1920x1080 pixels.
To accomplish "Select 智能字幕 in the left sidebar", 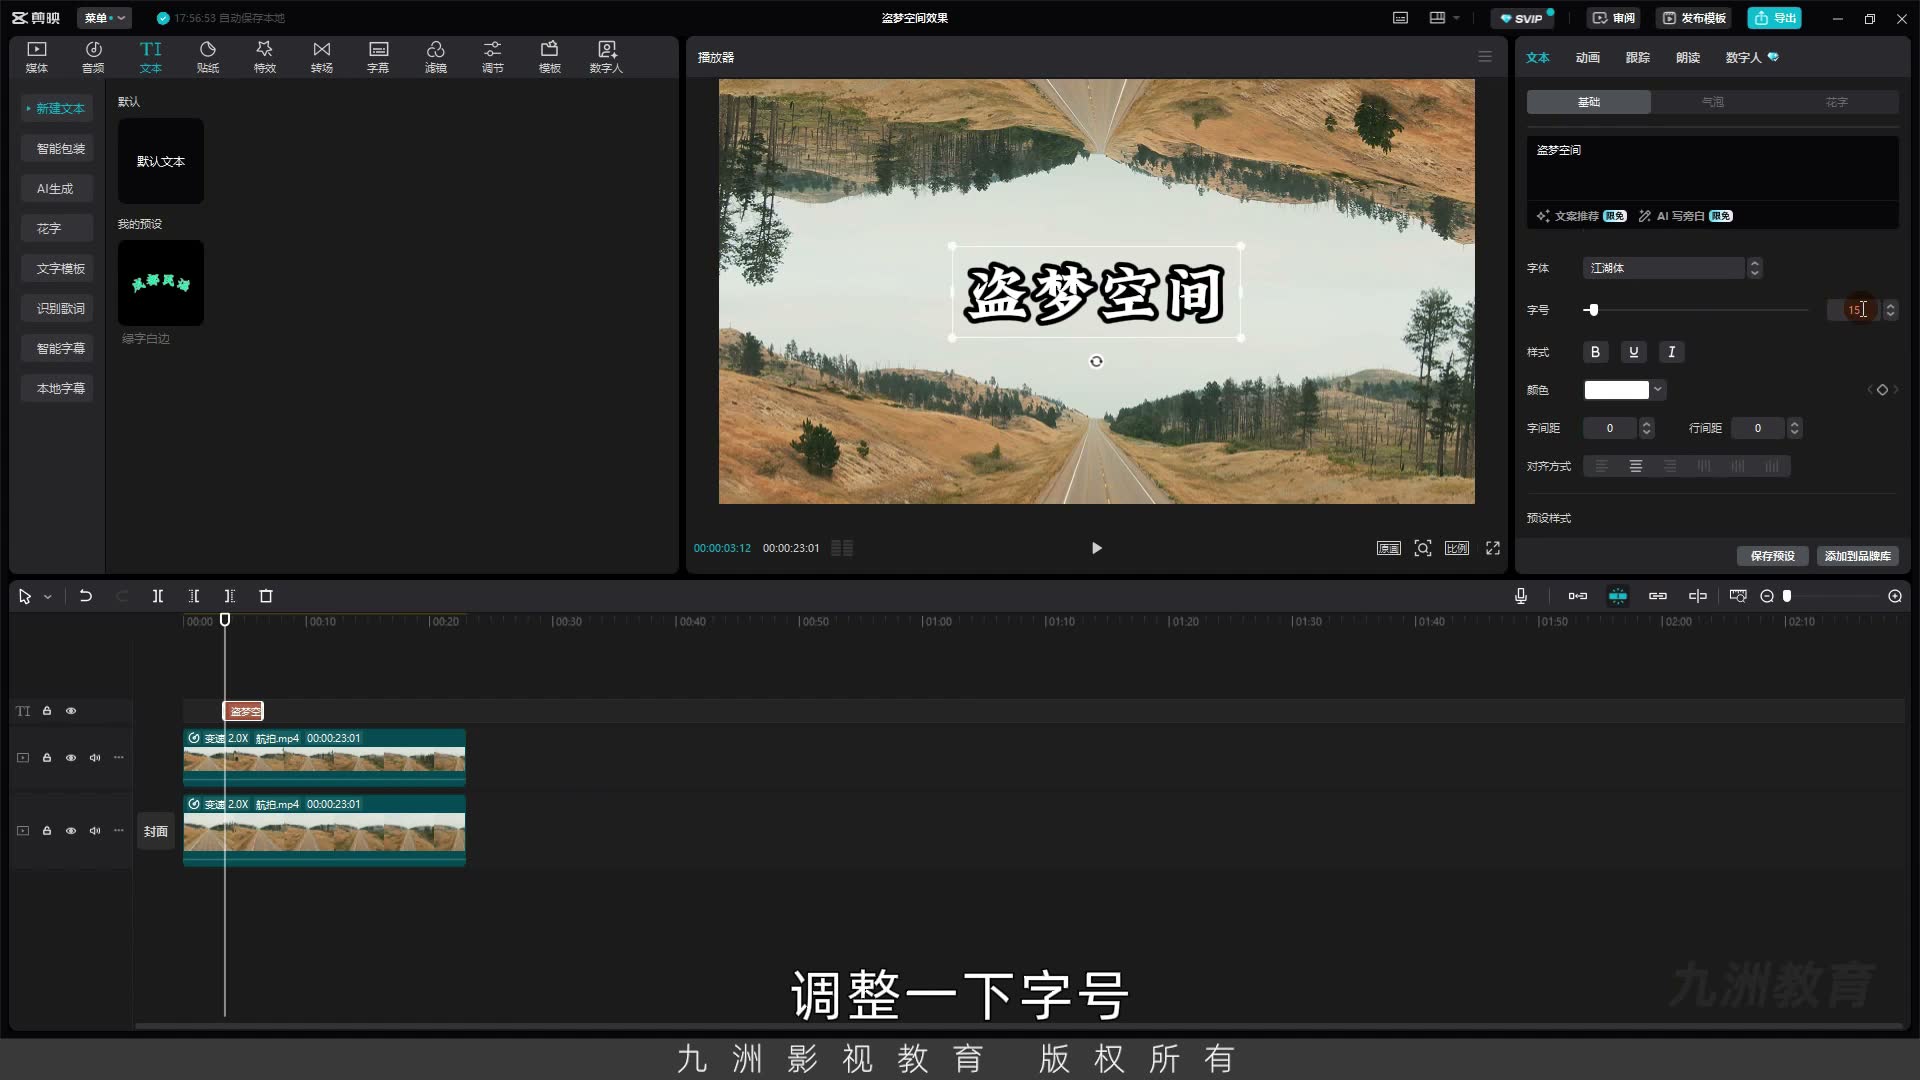I will tap(58, 348).
